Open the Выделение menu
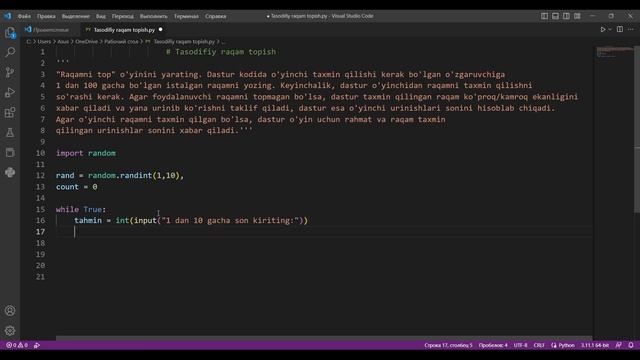The image size is (640, 360). (x=76, y=16)
